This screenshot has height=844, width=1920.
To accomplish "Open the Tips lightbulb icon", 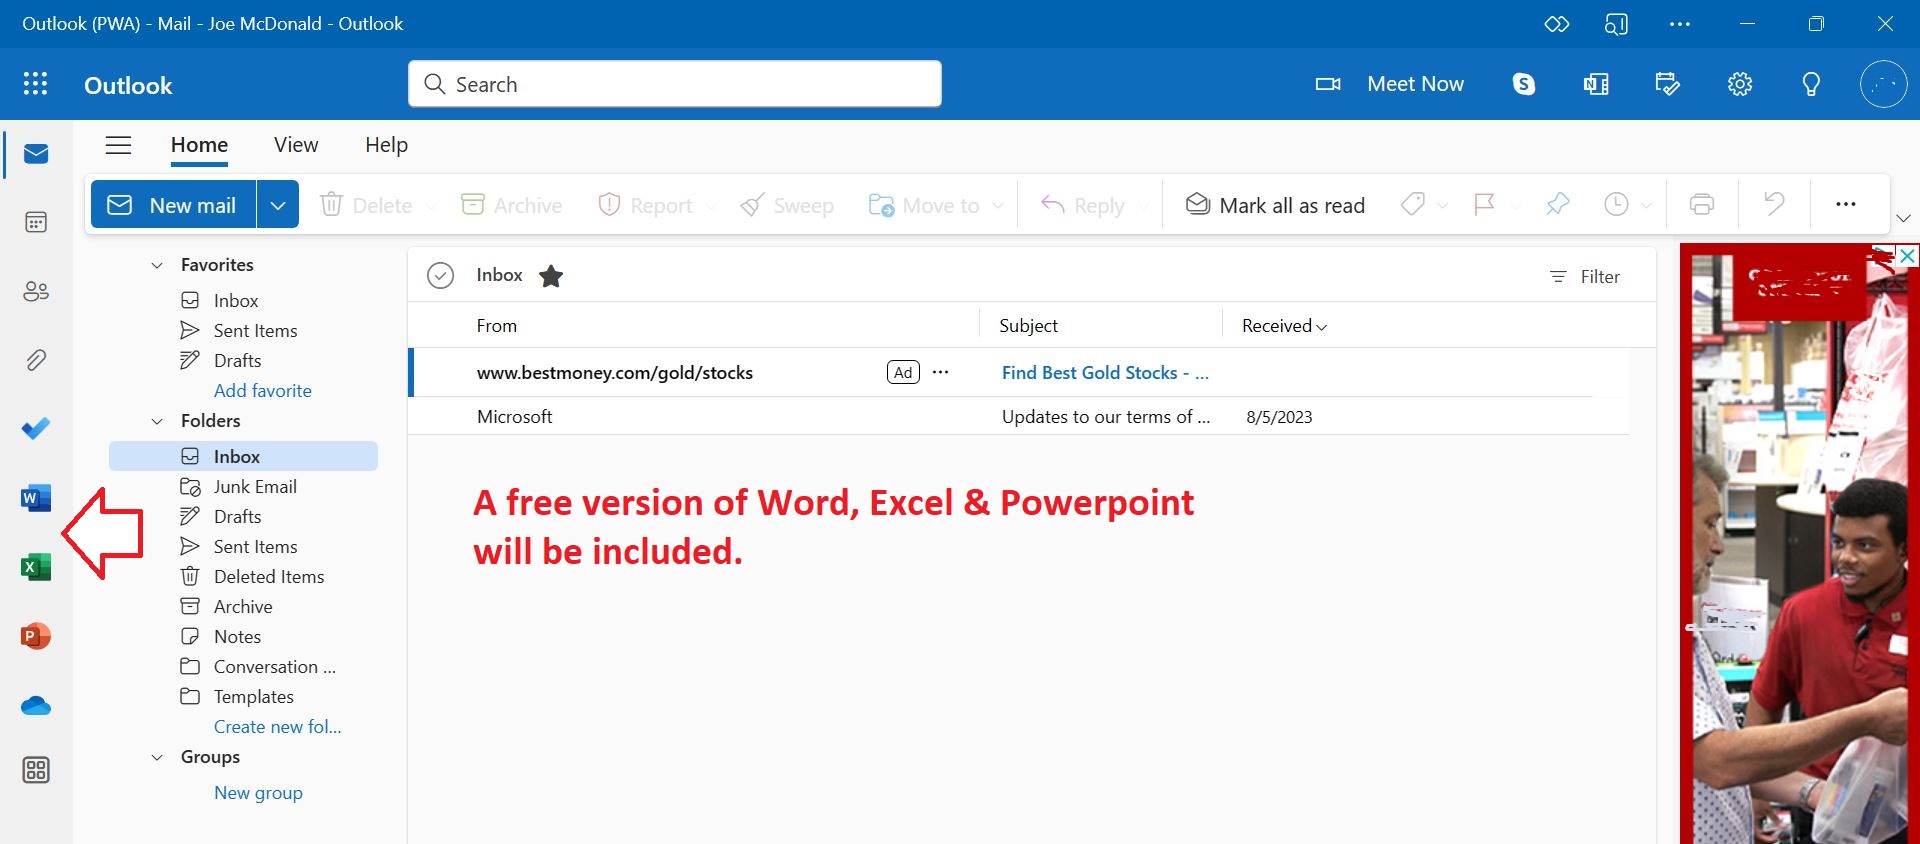I will (1811, 84).
